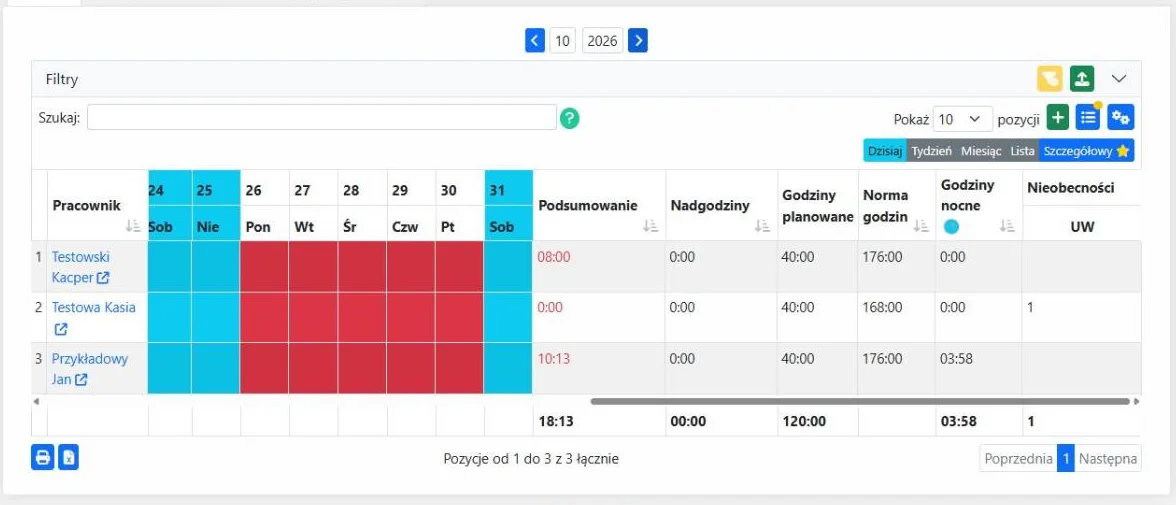The image size is (1176, 505).
Task: Click the blue print icon button
Action: [x=43, y=458]
